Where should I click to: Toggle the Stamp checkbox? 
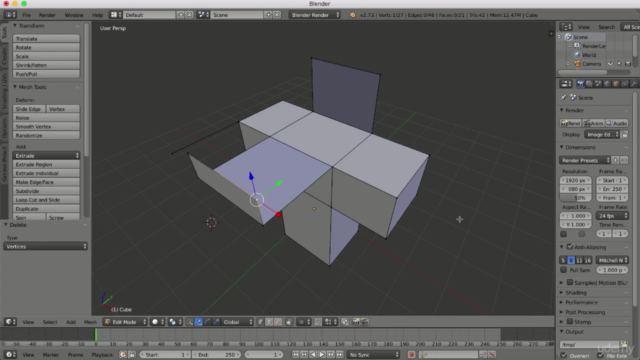pyautogui.click(x=570, y=322)
